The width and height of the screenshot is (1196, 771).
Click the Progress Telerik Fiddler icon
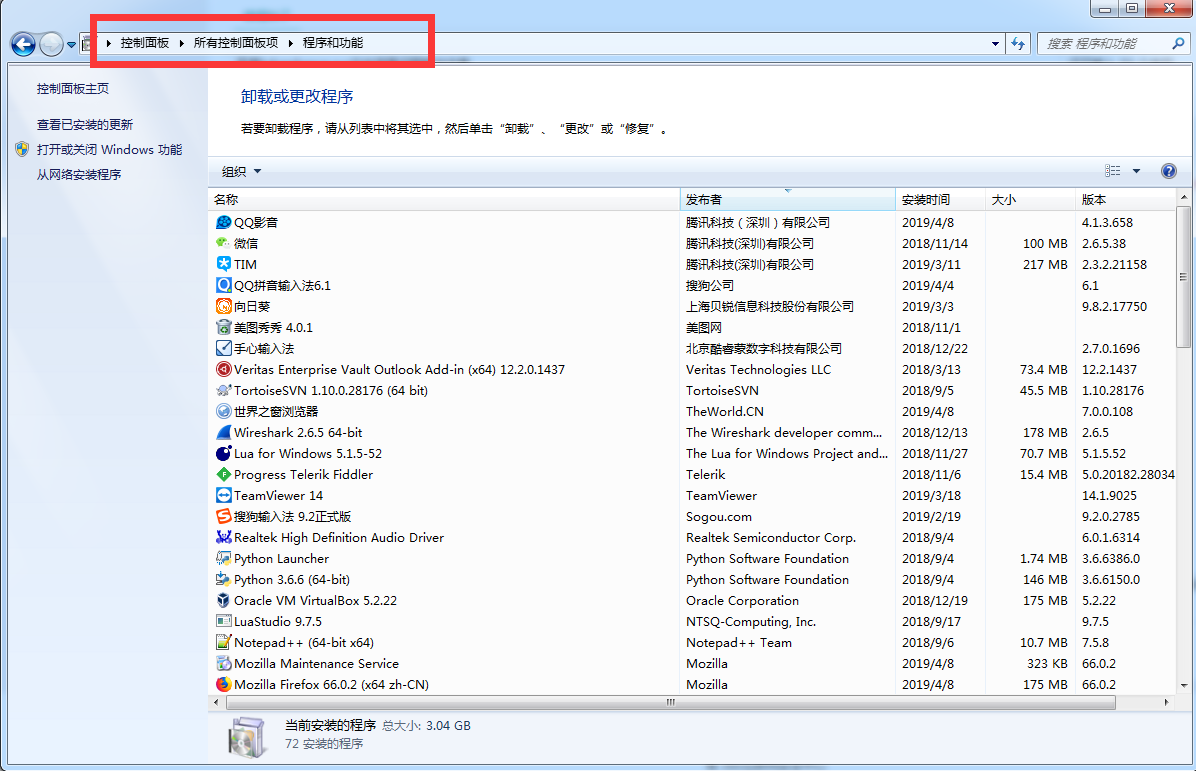click(223, 474)
